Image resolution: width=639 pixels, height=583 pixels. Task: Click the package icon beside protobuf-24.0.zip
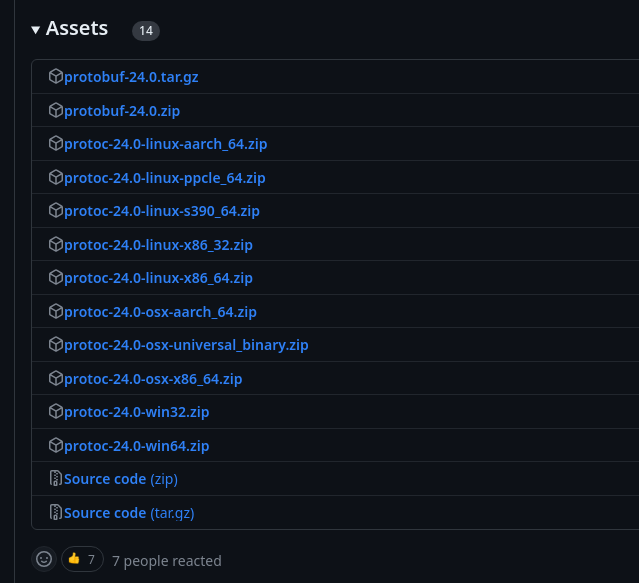pos(56,110)
